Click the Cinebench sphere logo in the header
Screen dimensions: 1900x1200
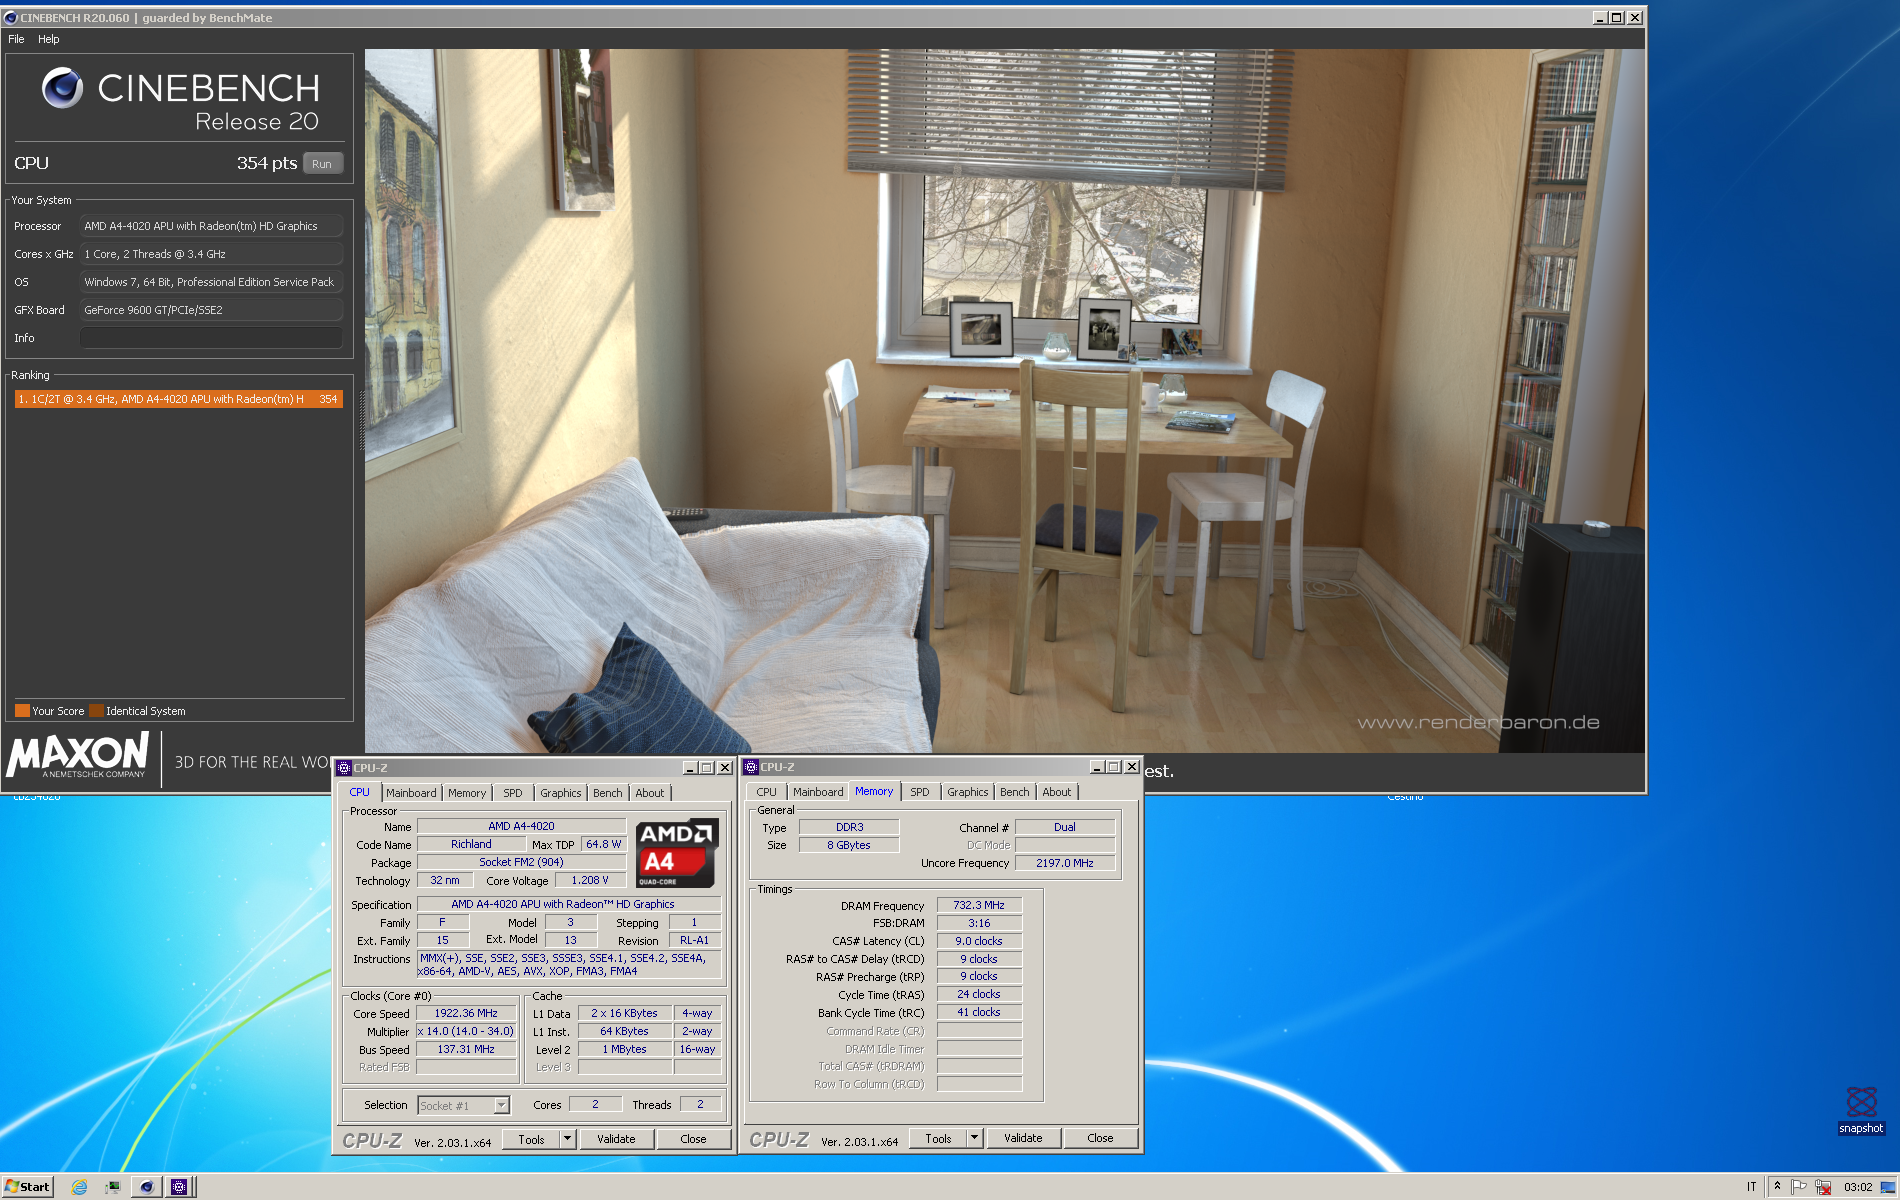click(x=62, y=88)
